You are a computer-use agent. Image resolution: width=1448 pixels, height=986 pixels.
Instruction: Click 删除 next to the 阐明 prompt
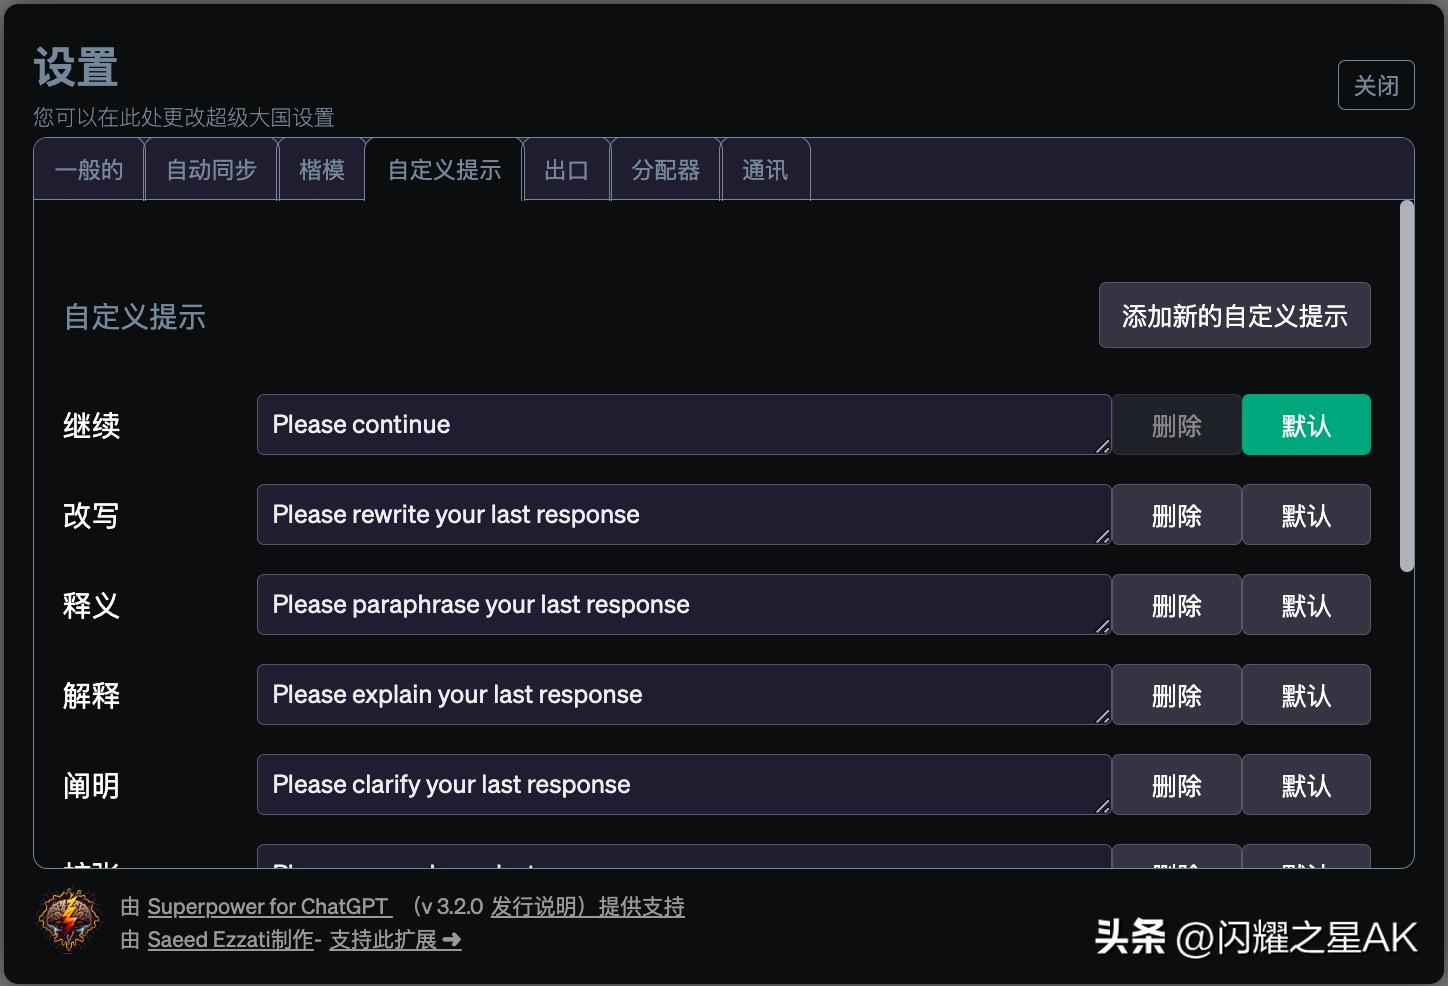1176,784
